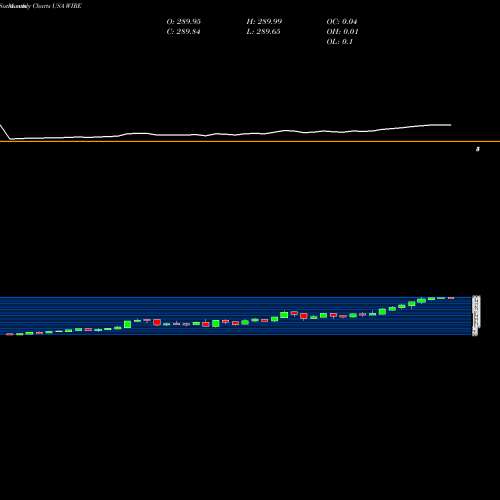Click the overlapping price labels on right axis
500x500 pixels.
point(476,316)
